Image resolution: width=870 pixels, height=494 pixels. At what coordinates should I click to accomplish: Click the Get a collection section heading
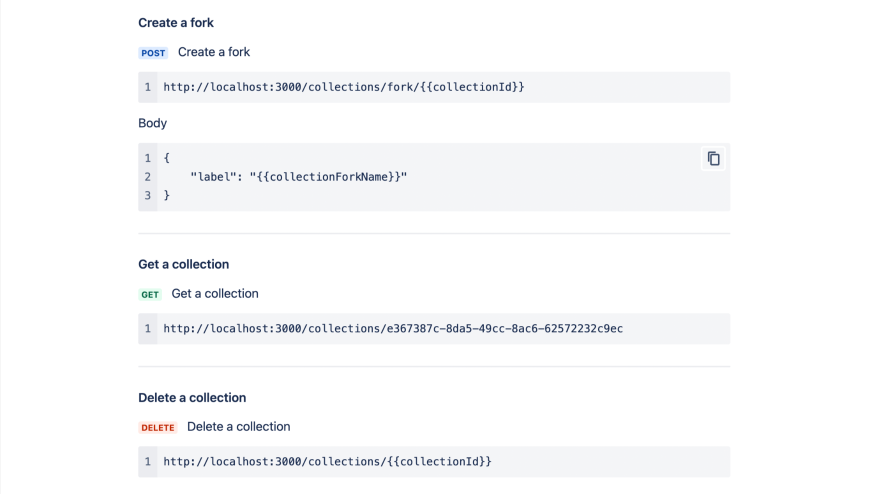coord(184,264)
